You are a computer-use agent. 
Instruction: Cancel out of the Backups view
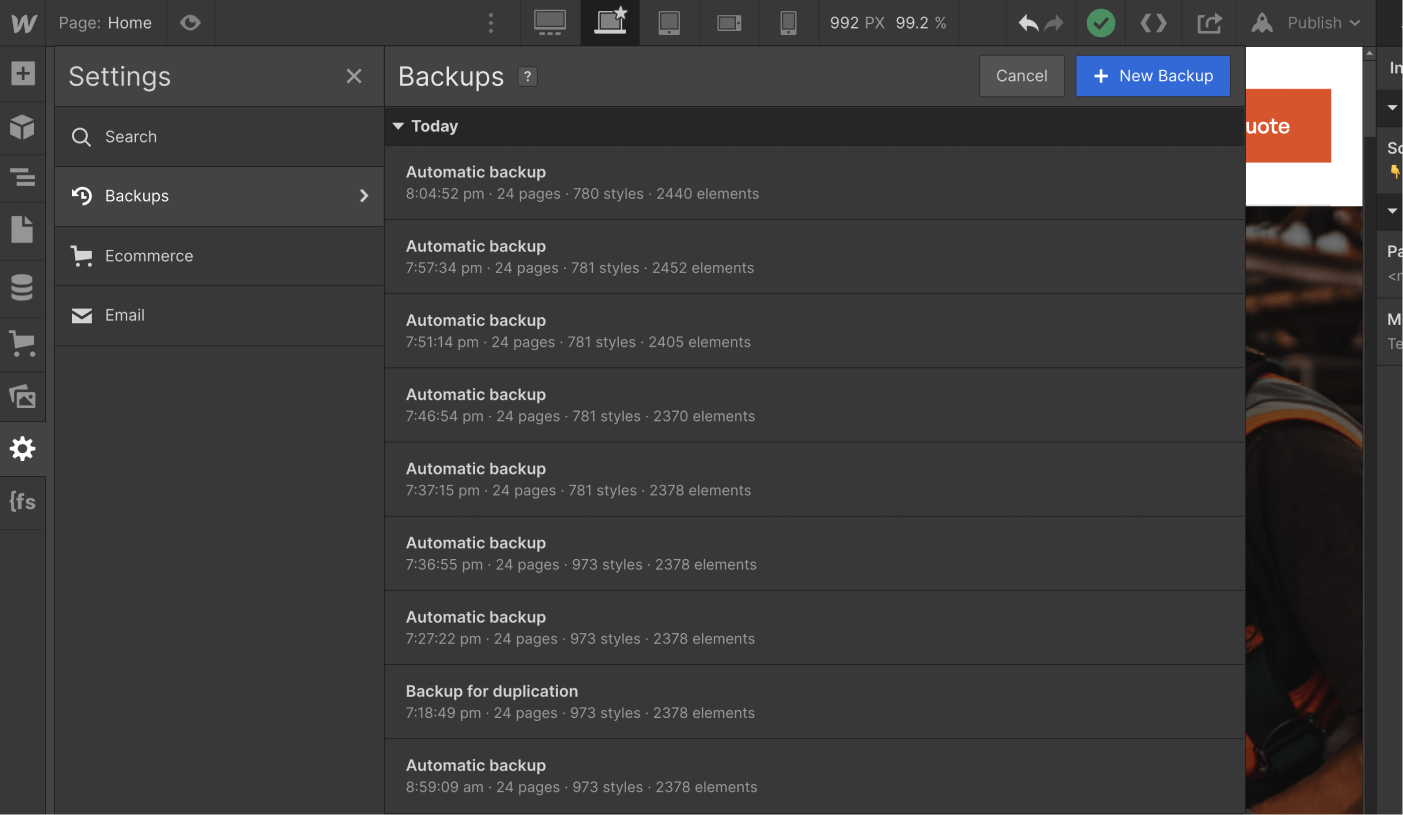[1021, 75]
